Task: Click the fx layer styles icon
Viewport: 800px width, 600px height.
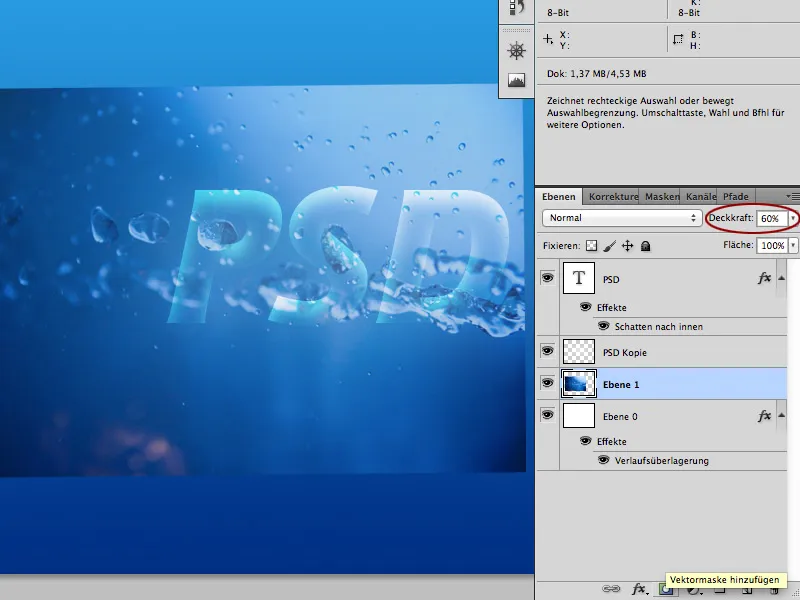Action: tap(637, 590)
